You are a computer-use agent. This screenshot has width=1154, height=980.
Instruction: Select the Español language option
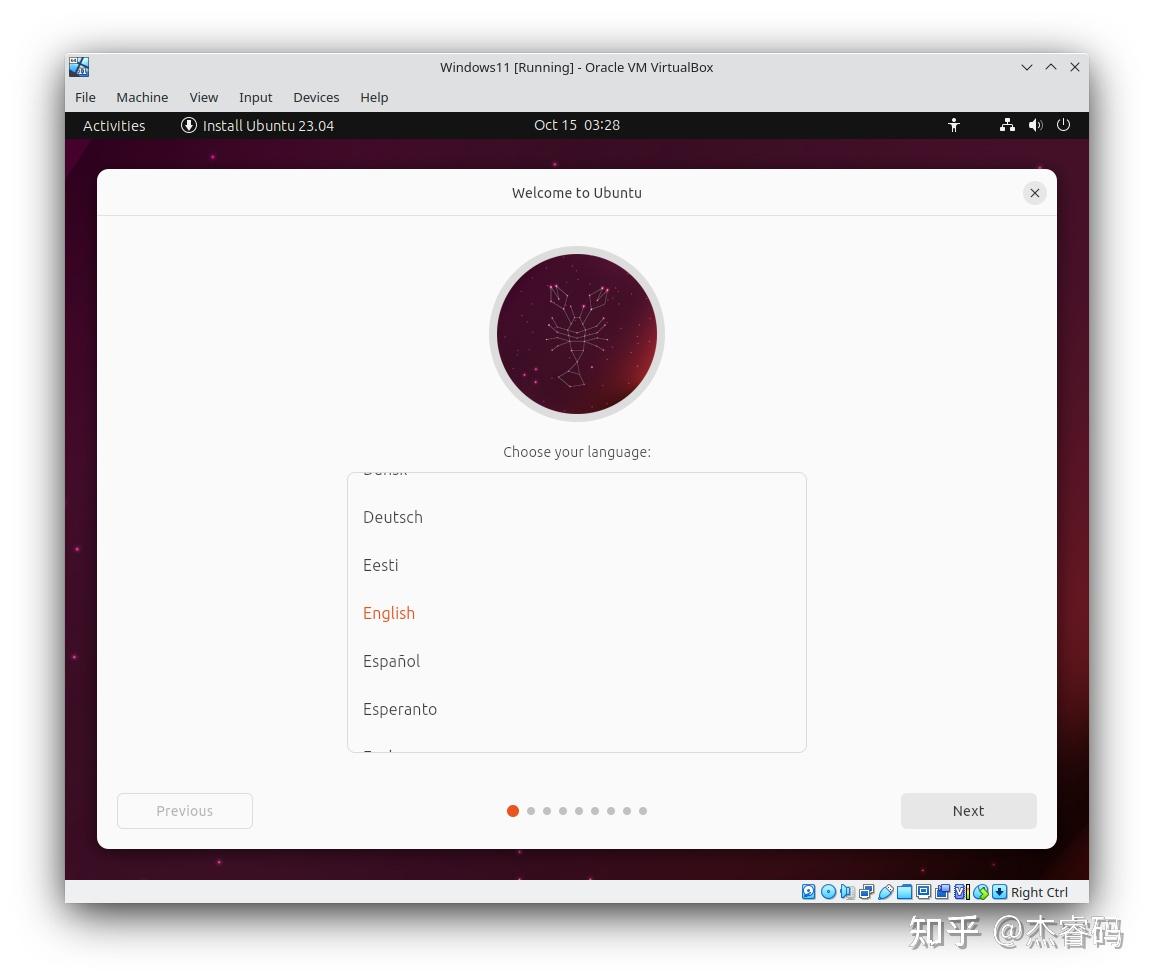tap(391, 661)
